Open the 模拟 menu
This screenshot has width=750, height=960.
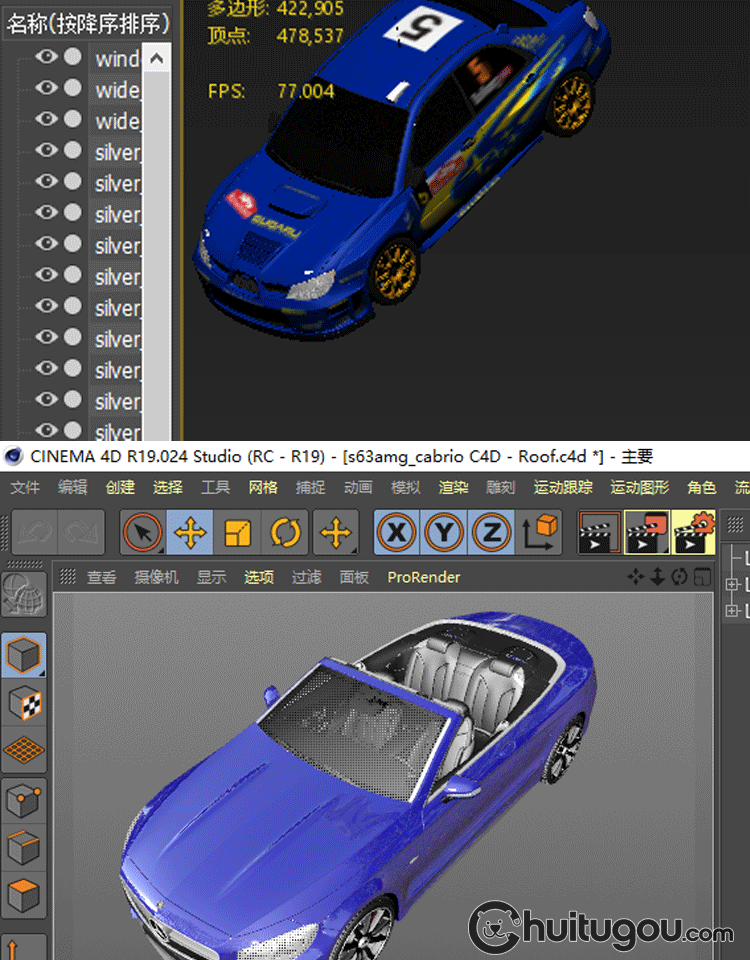tap(406, 487)
